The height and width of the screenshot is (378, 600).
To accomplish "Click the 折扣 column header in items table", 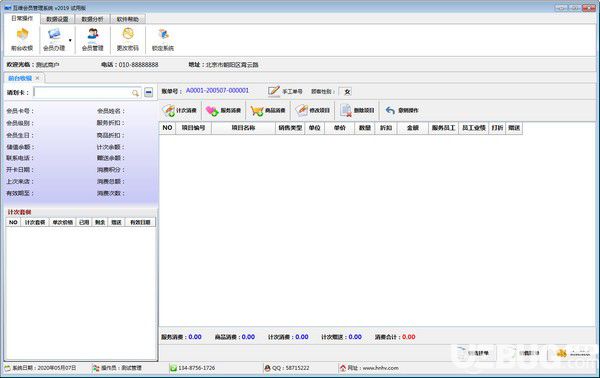I will pyautogui.click(x=386, y=128).
